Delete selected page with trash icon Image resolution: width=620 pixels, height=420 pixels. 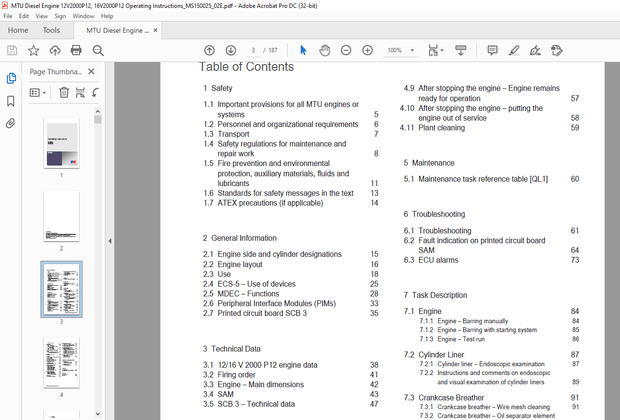[64, 93]
